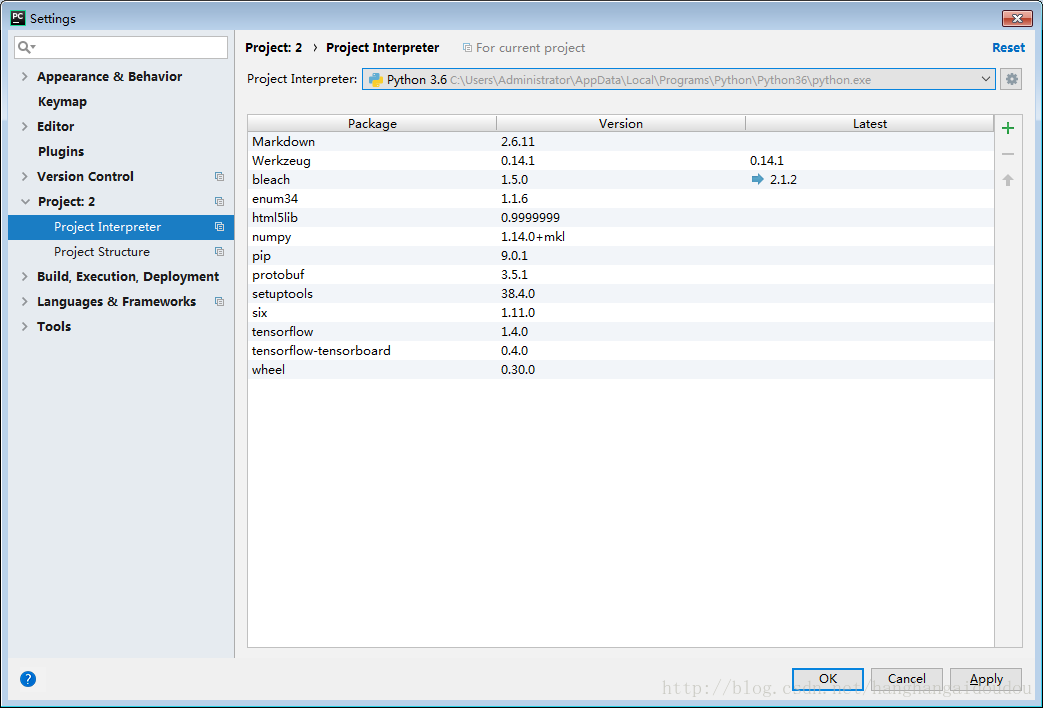Click copy icon beside Project Interpreter
The width and height of the screenshot is (1043, 708).
click(220, 227)
